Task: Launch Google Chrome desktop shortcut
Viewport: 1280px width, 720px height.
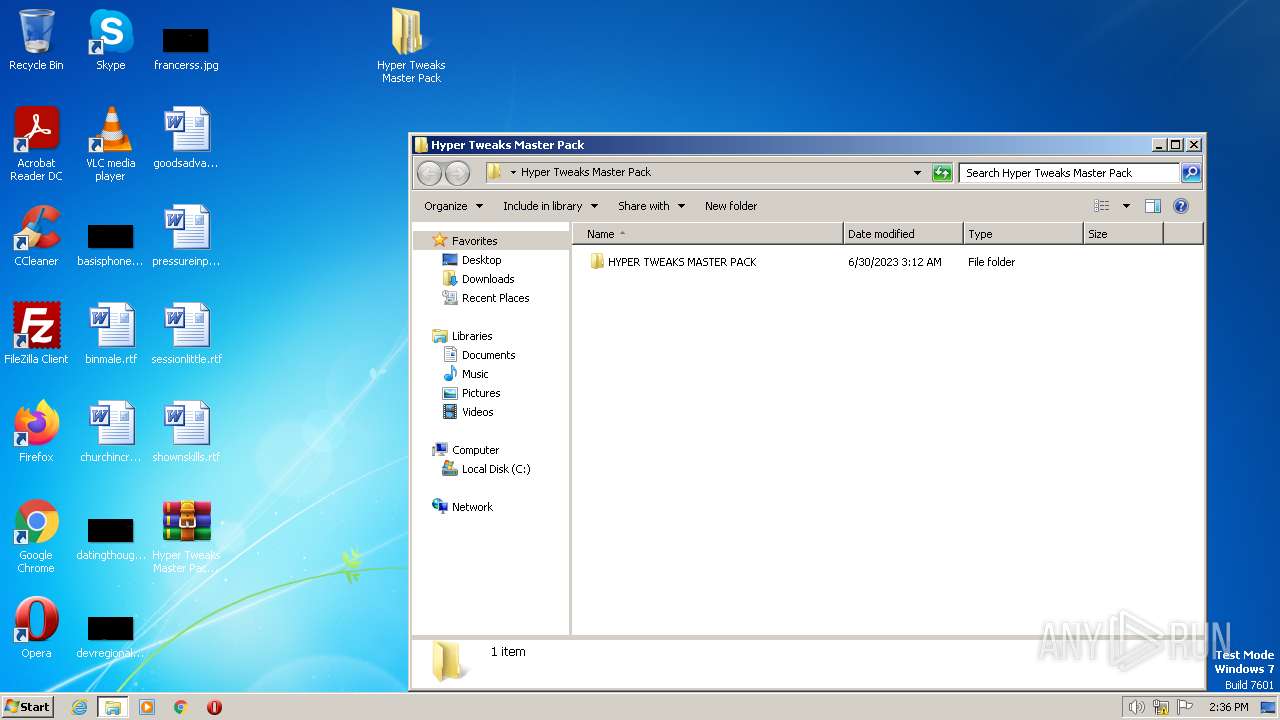Action: (x=36, y=536)
